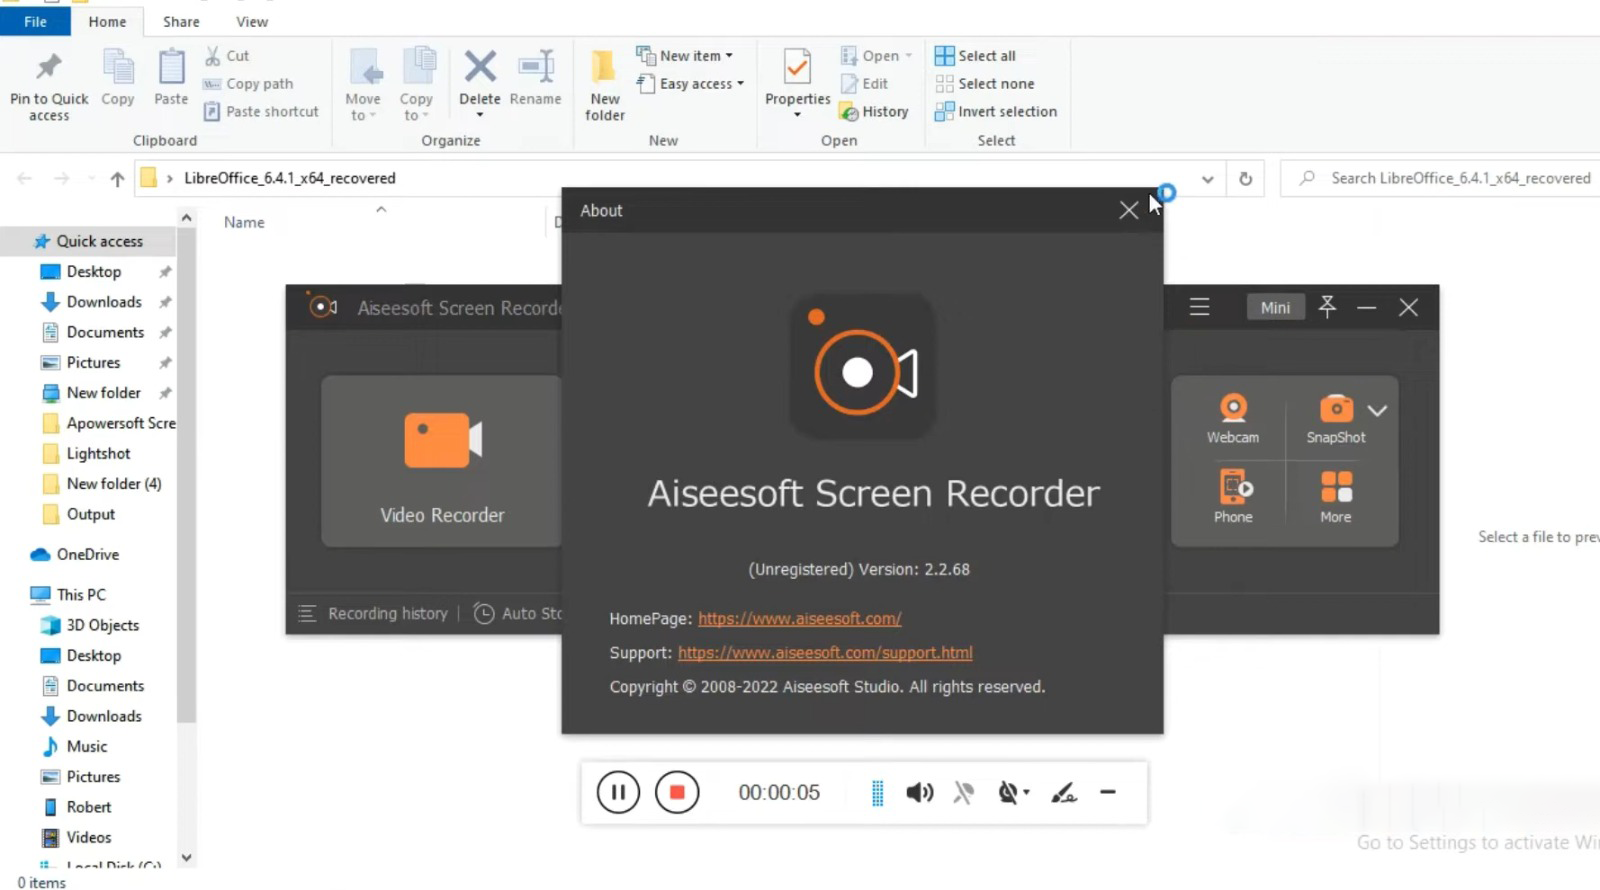Close the About dialog

(1128, 210)
